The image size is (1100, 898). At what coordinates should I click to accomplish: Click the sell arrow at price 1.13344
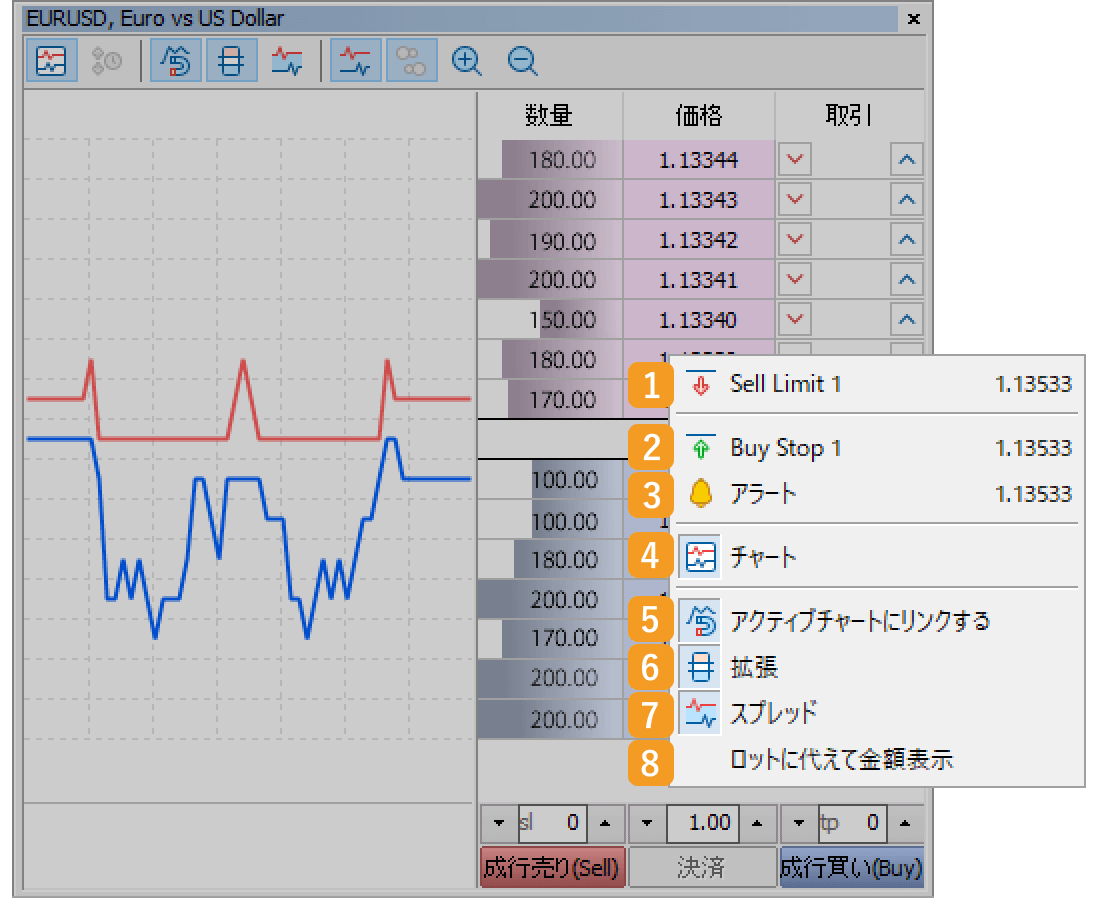(x=794, y=159)
